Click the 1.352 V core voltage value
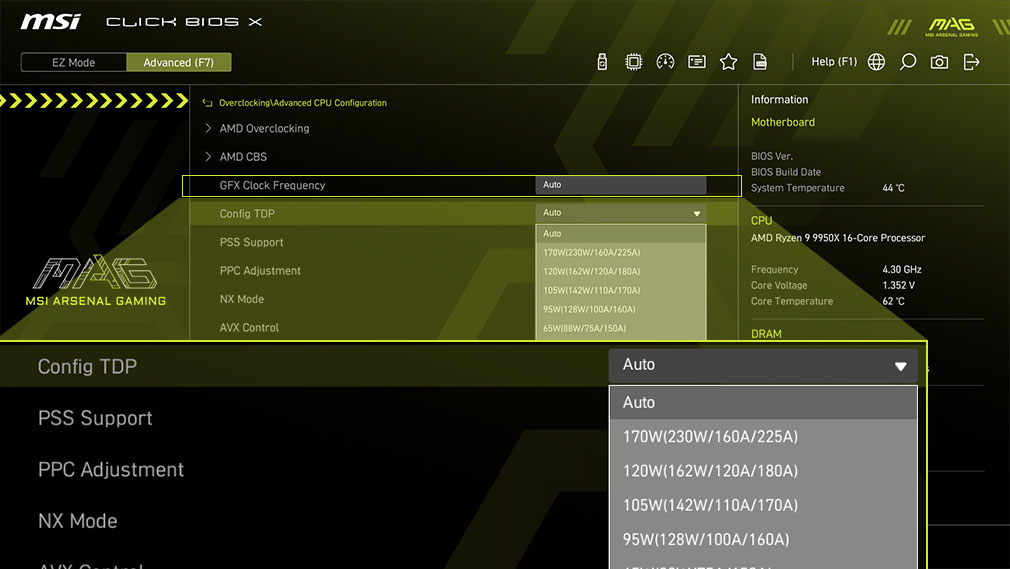 point(899,285)
